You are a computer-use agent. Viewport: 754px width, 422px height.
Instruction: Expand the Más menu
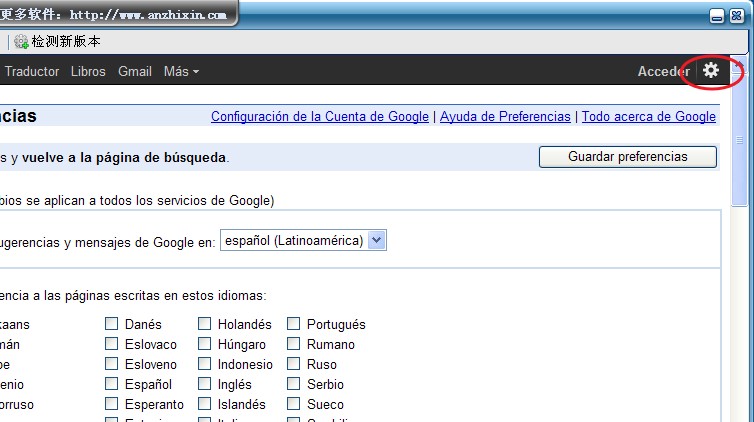coord(181,71)
